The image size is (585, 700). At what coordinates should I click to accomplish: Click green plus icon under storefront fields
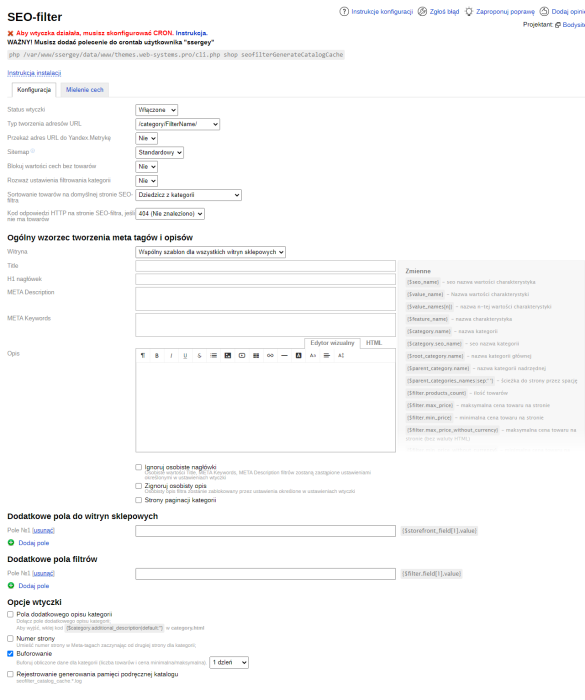[x=11, y=542]
